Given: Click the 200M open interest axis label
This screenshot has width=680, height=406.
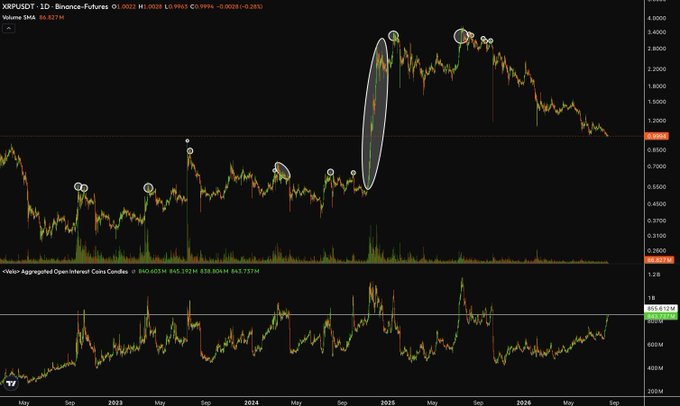Looking at the screenshot, I should pos(655,391).
